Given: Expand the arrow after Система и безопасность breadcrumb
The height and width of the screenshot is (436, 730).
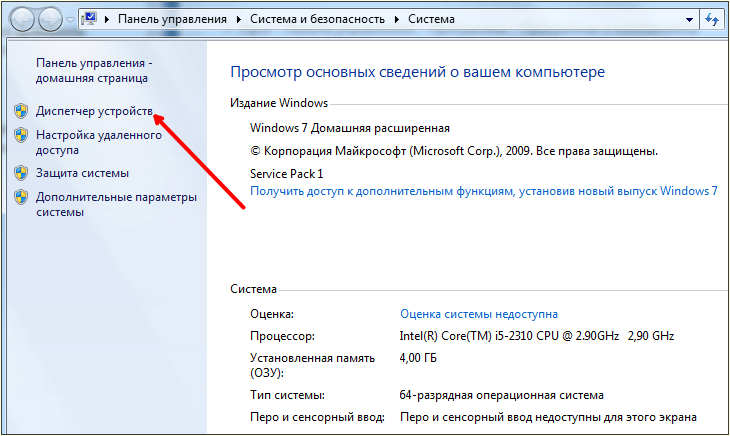Looking at the screenshot, I should coord(397,20).
